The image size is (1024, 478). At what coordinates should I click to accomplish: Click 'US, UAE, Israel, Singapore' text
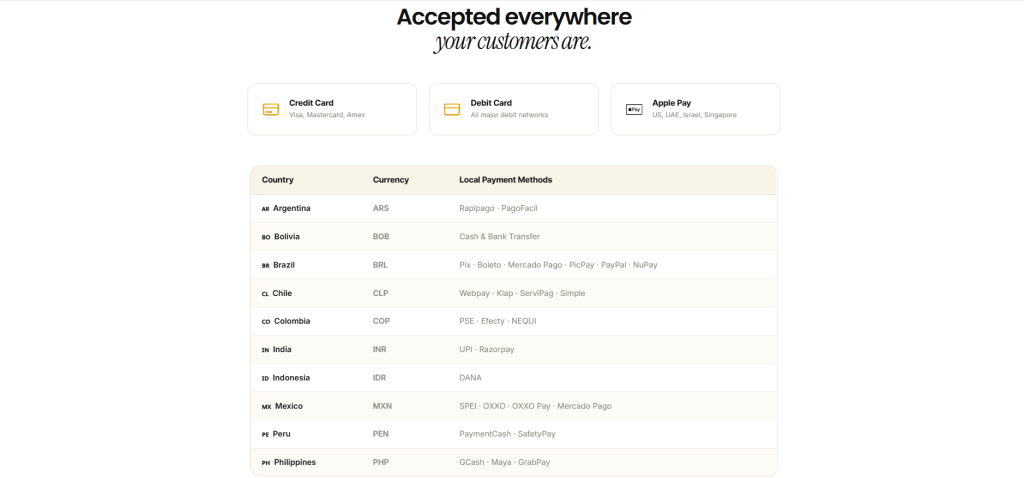click(694, 115)
